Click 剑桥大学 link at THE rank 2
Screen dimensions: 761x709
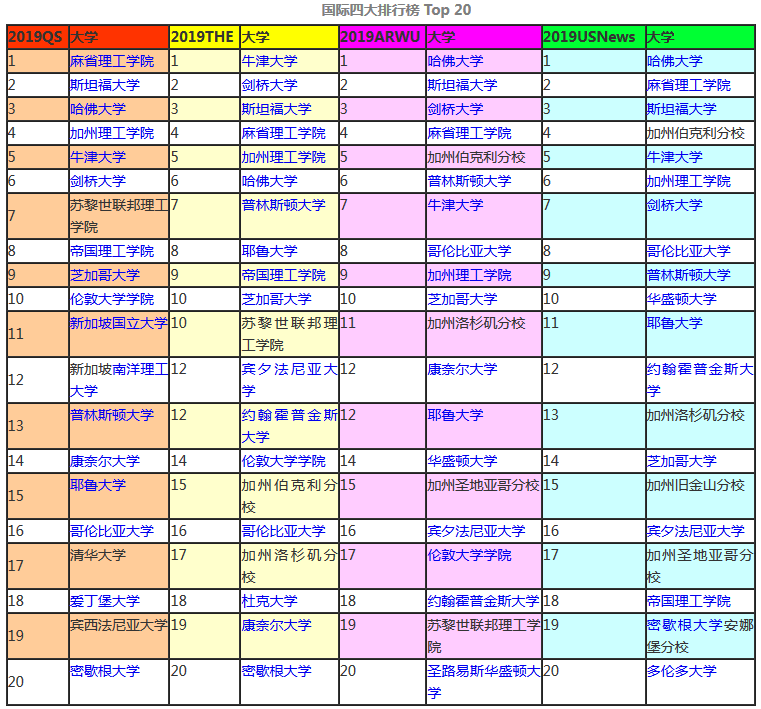[x=269, y=85]
